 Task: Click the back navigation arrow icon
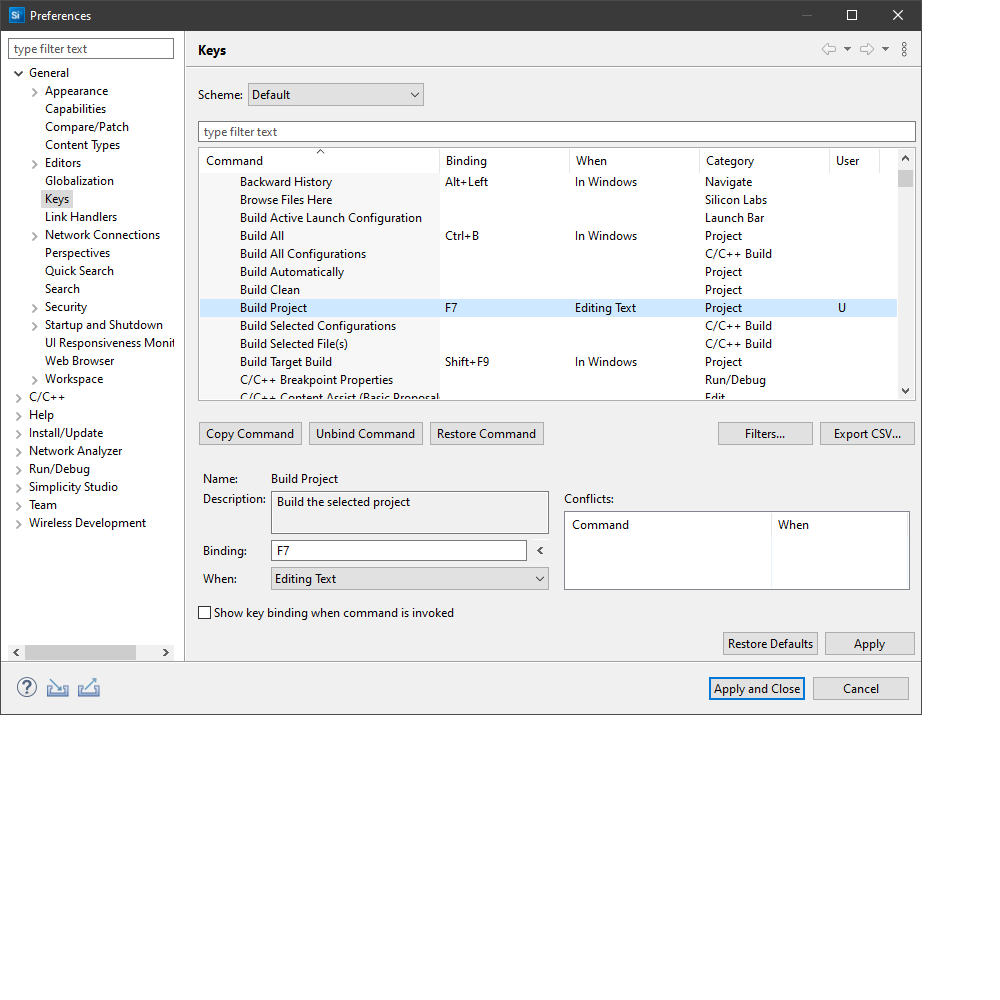[x=828, y=49]
